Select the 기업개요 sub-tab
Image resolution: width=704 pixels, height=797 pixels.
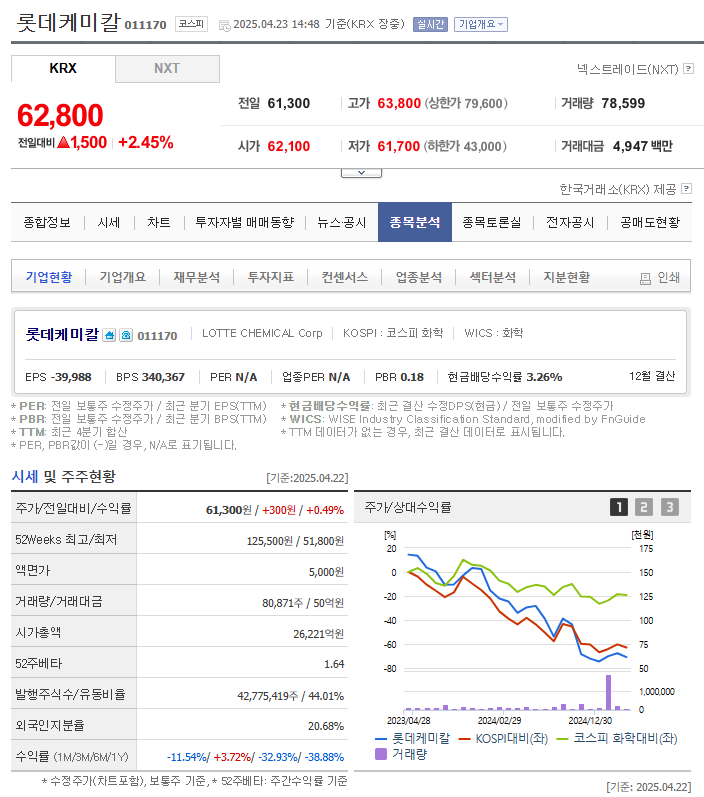click(x=123, y=277)
